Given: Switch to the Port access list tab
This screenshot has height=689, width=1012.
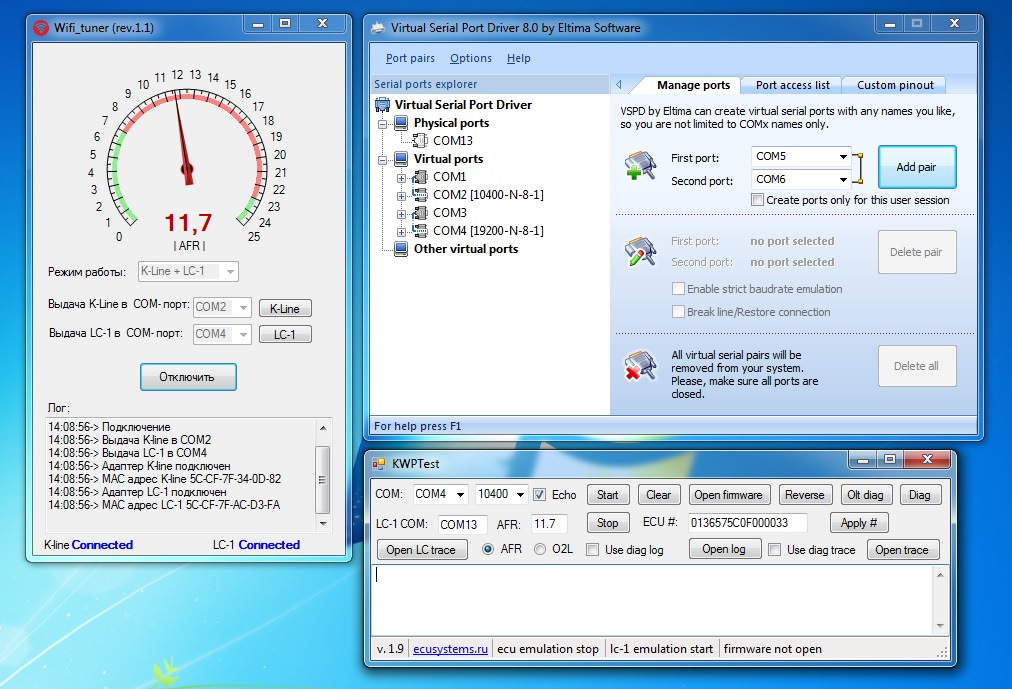Looking at the screenshot, I should [x=792, y=85].
